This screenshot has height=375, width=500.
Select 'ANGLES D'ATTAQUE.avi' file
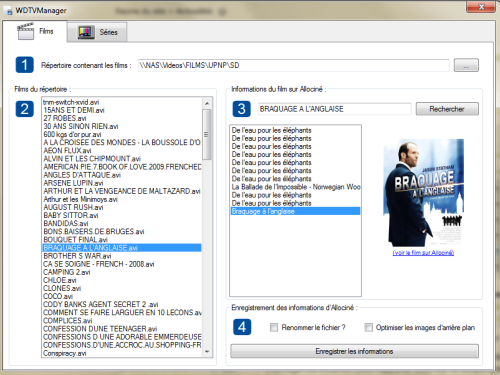(122, 175)
